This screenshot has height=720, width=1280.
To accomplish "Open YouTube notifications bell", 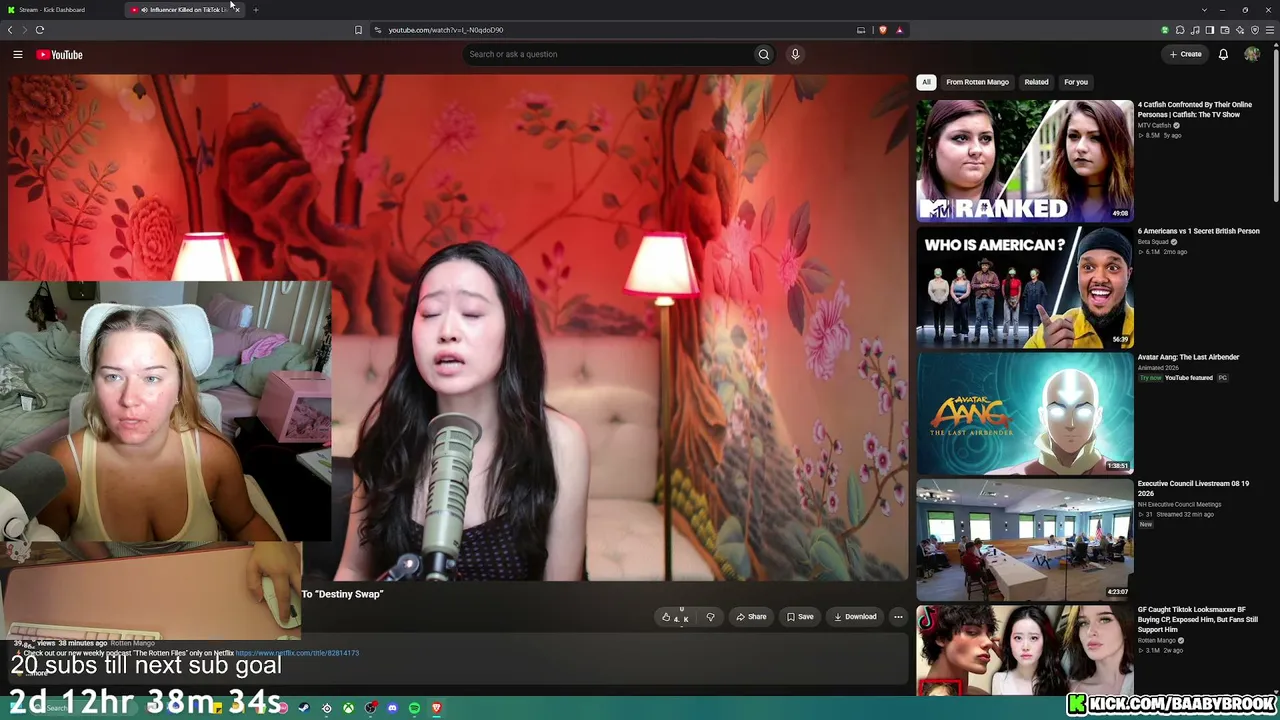I will click(x=1223, y=54).
